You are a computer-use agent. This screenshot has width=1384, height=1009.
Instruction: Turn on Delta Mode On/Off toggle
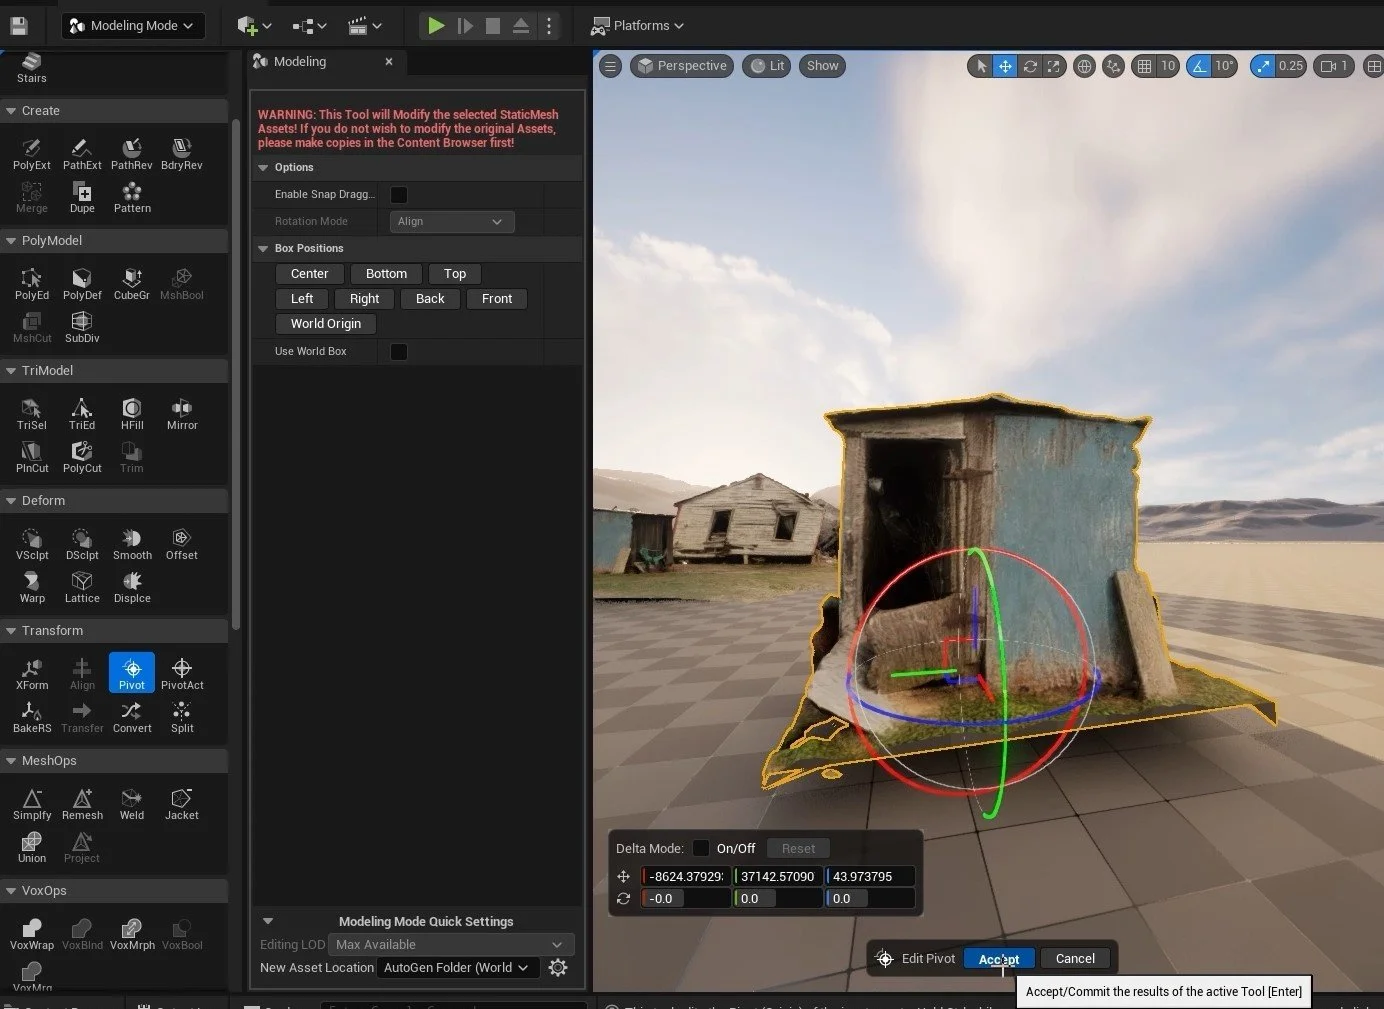click(x=700, y=848)
